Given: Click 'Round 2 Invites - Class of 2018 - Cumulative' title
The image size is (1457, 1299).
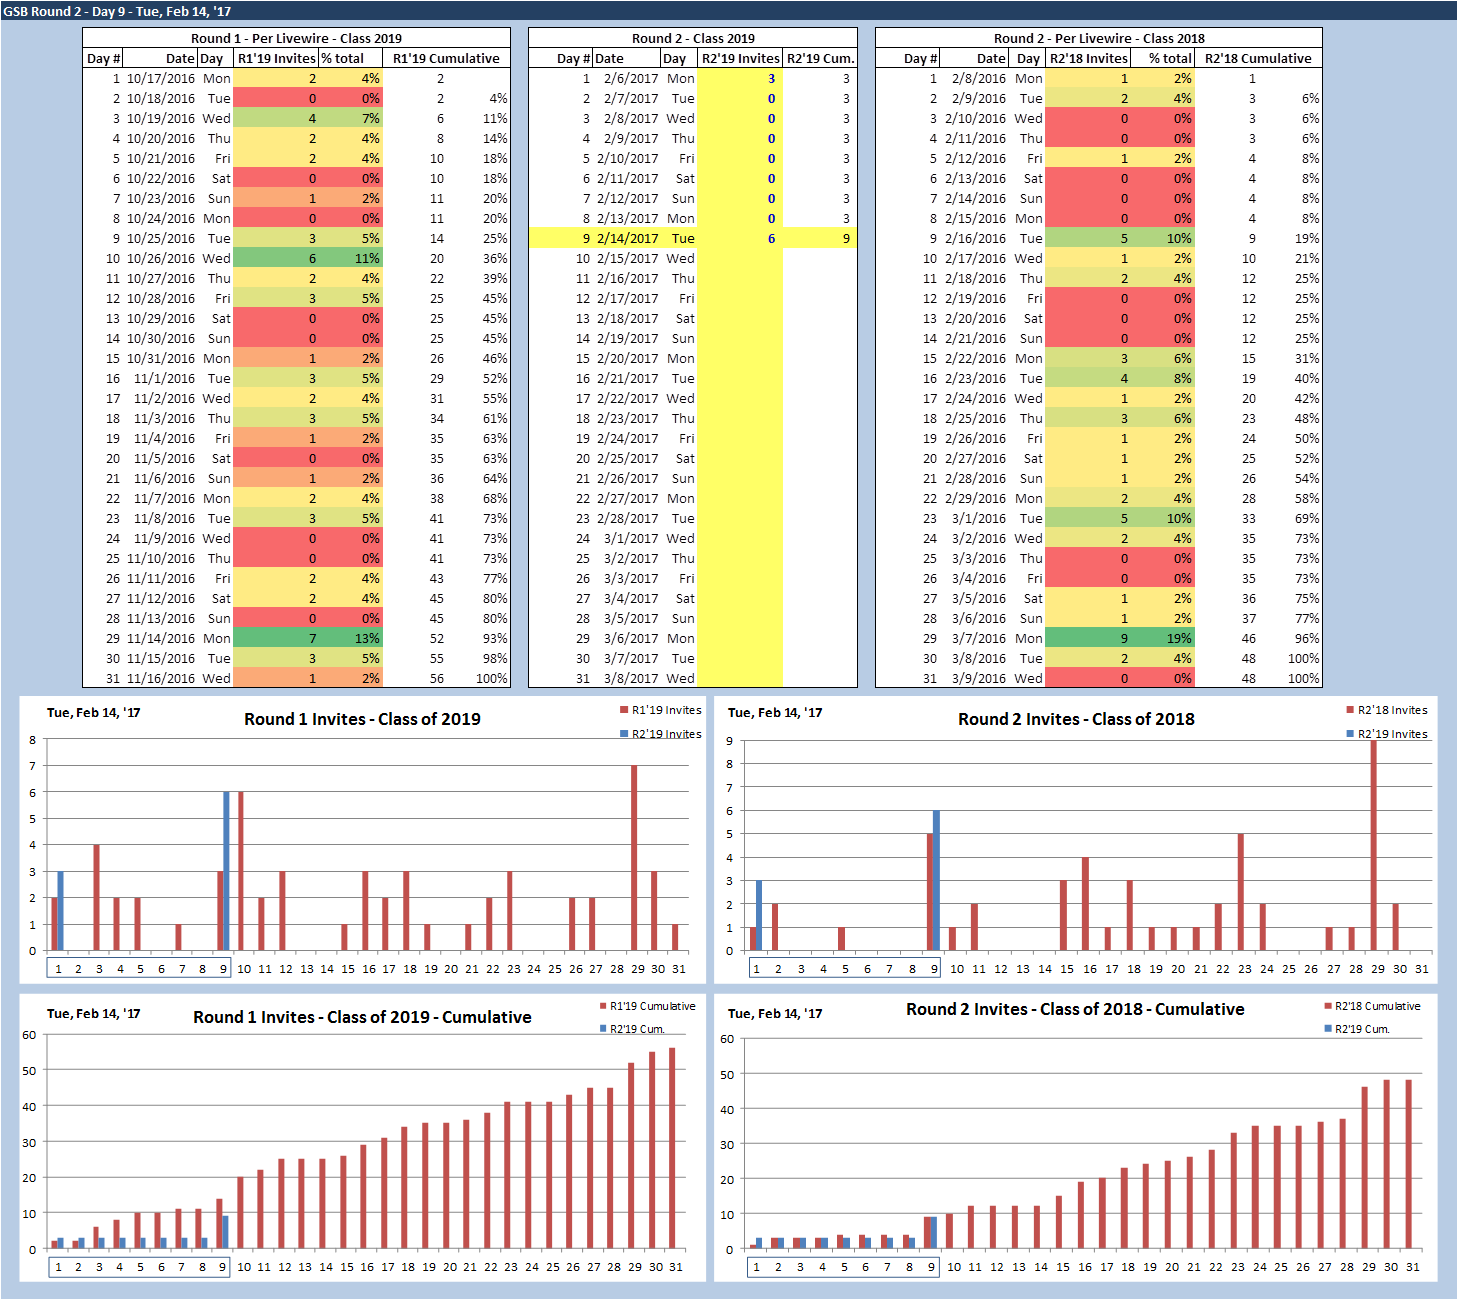Looking at the screenshot, I should [x=1075, y=1009].
